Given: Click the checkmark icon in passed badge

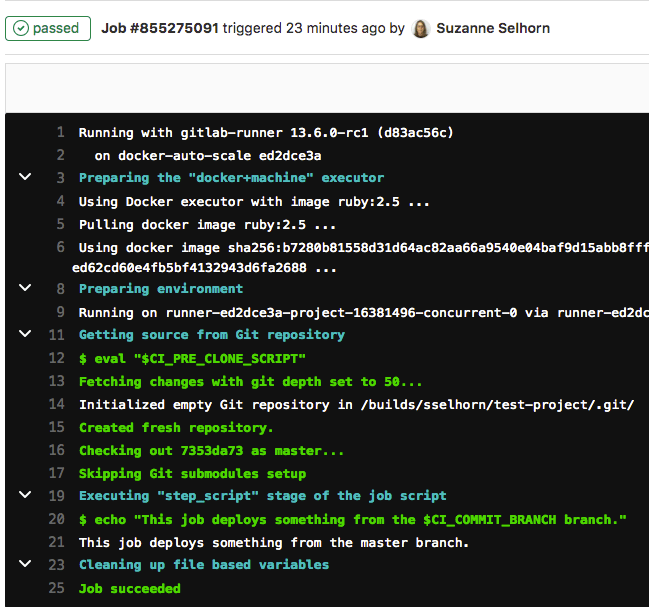Looking at the screenshot, I should (22, 28).
